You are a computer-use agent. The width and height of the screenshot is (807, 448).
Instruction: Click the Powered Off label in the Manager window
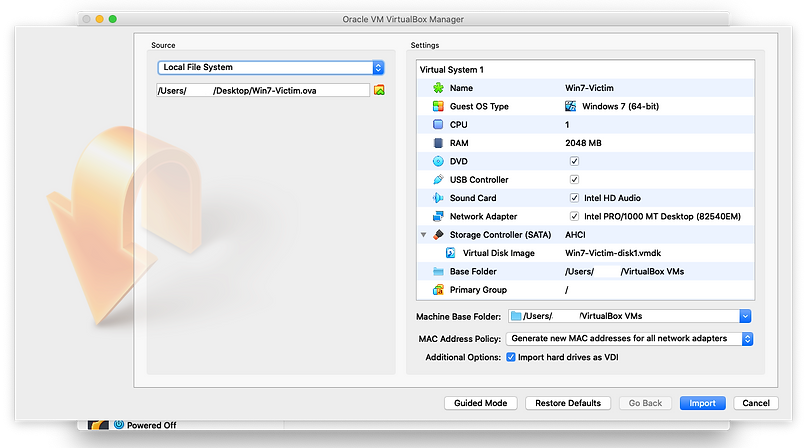[151, 425]
